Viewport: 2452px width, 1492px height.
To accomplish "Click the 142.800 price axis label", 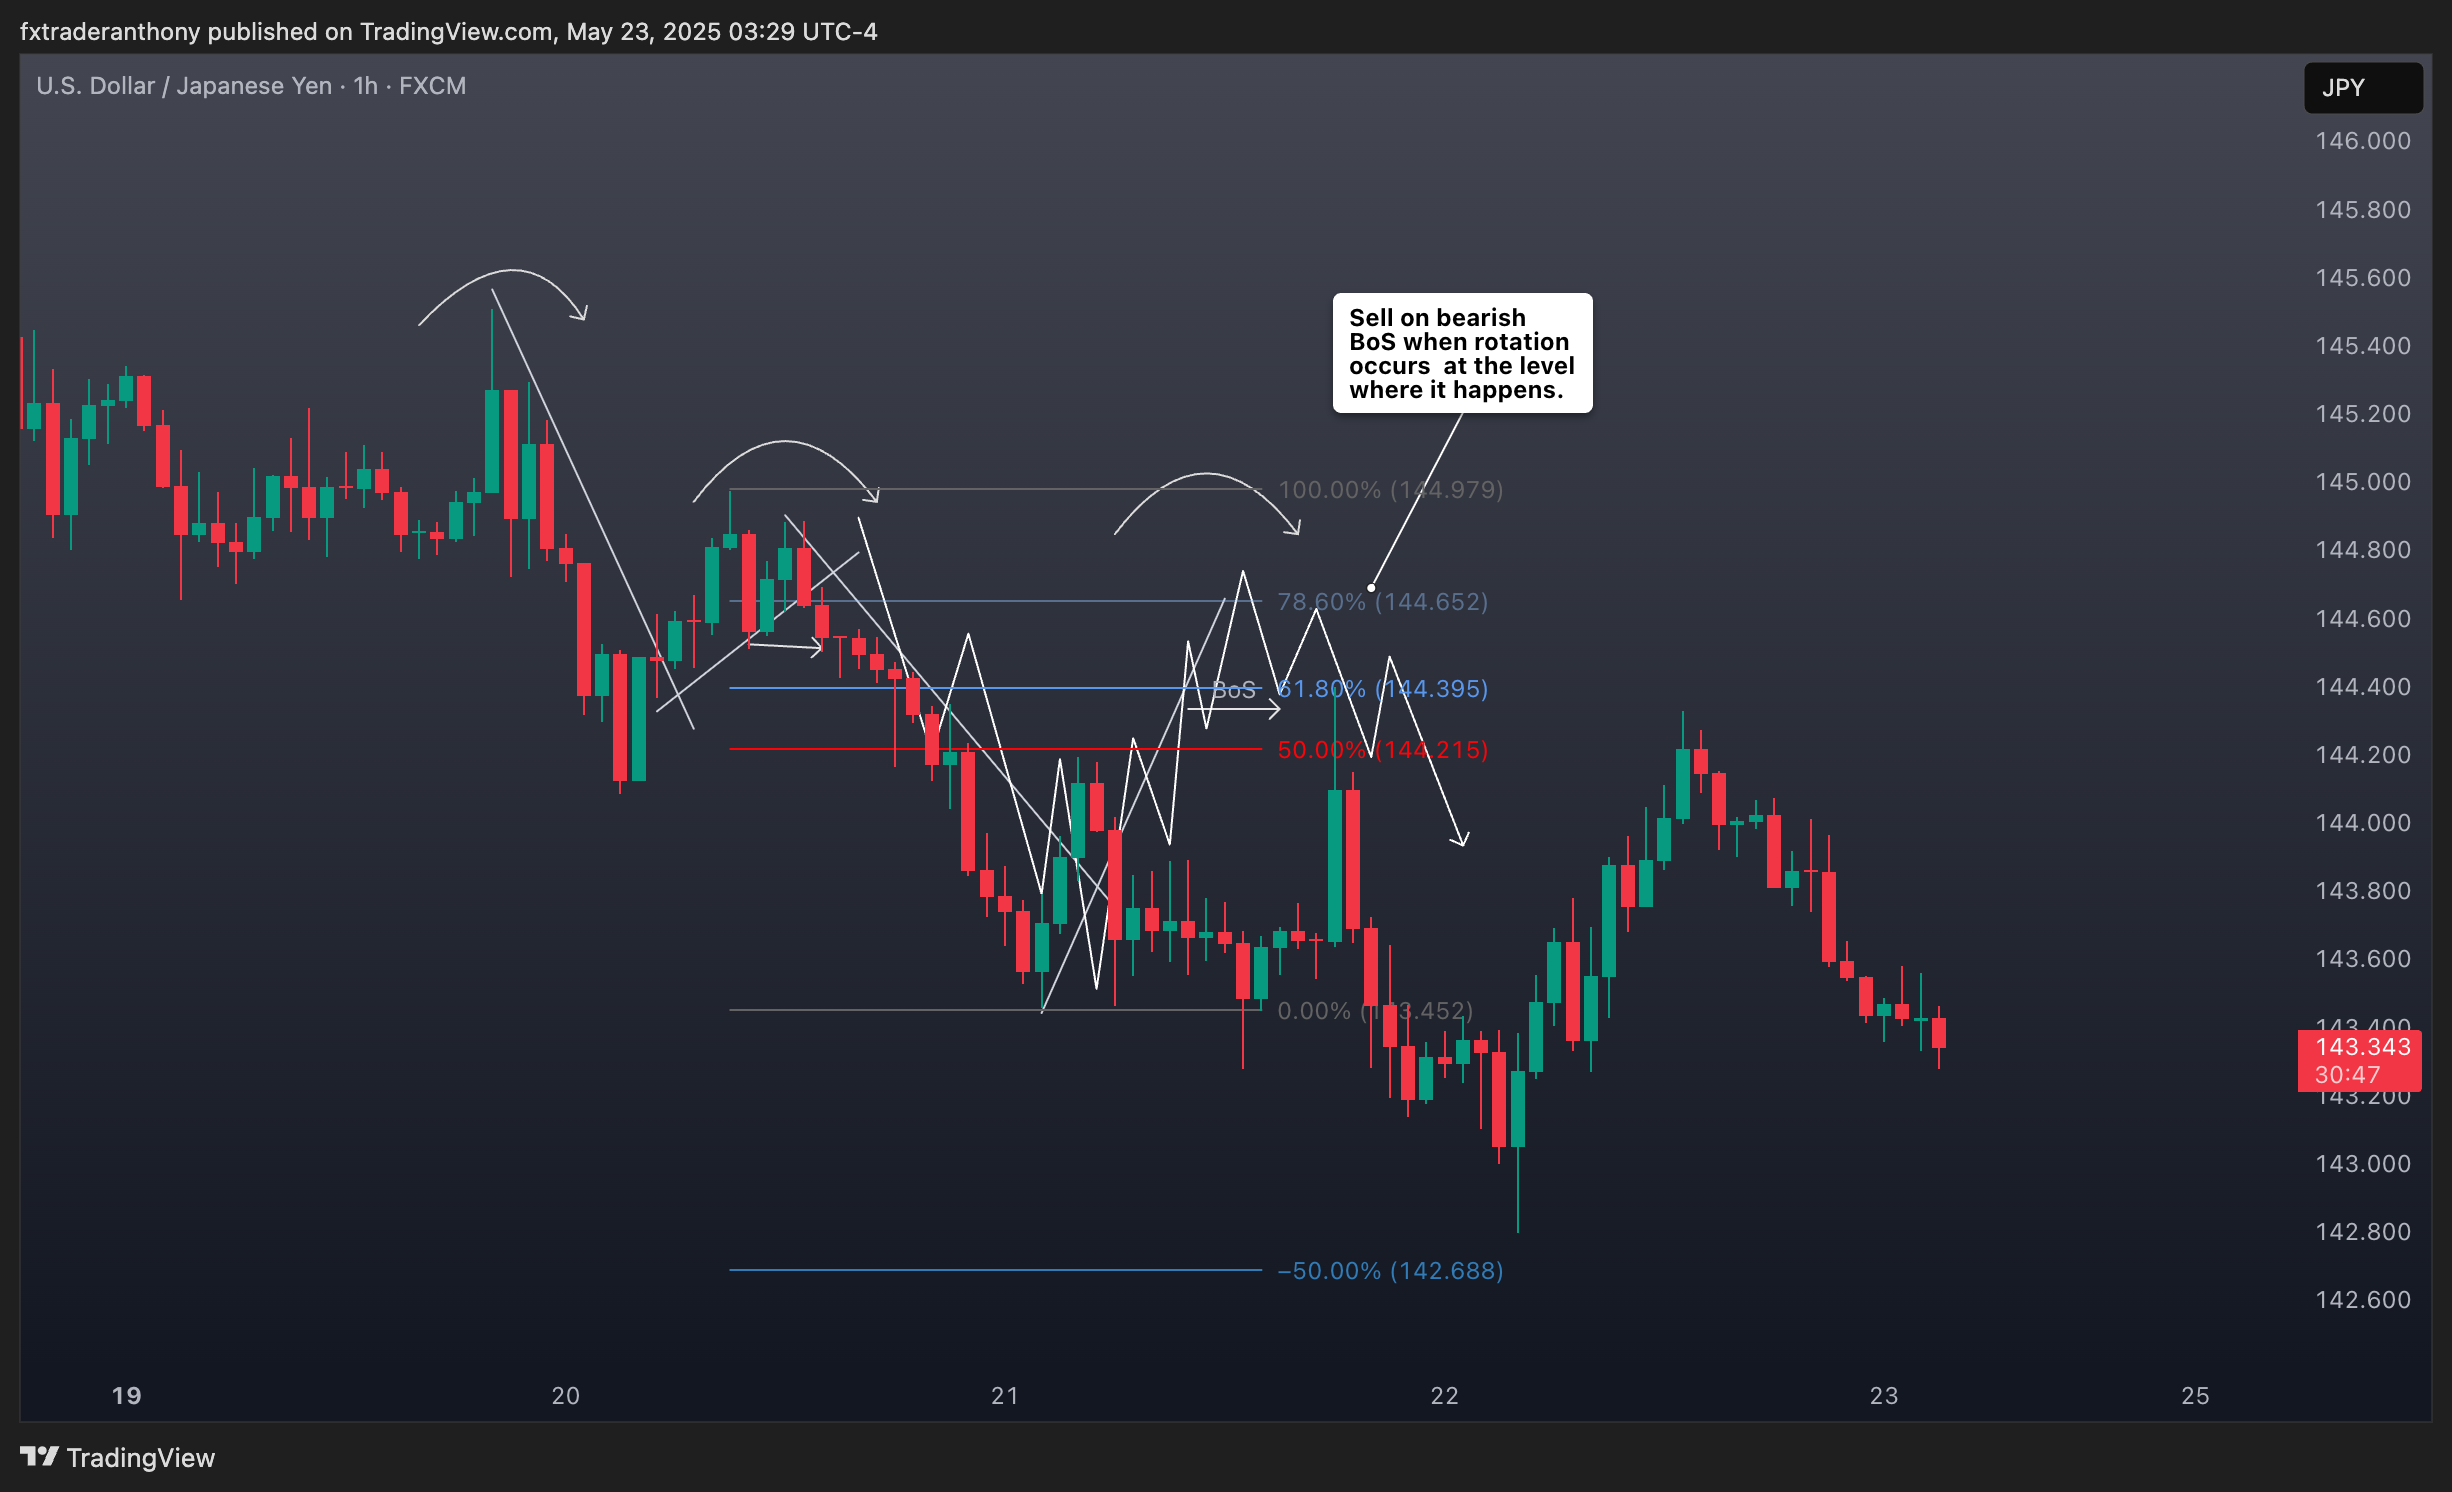I will pyautogui.click(x=2363, y=1232).
